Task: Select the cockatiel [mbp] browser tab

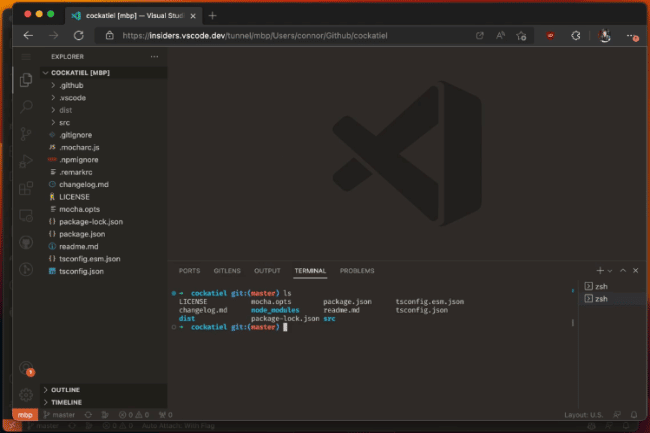Action: (133, 16)
